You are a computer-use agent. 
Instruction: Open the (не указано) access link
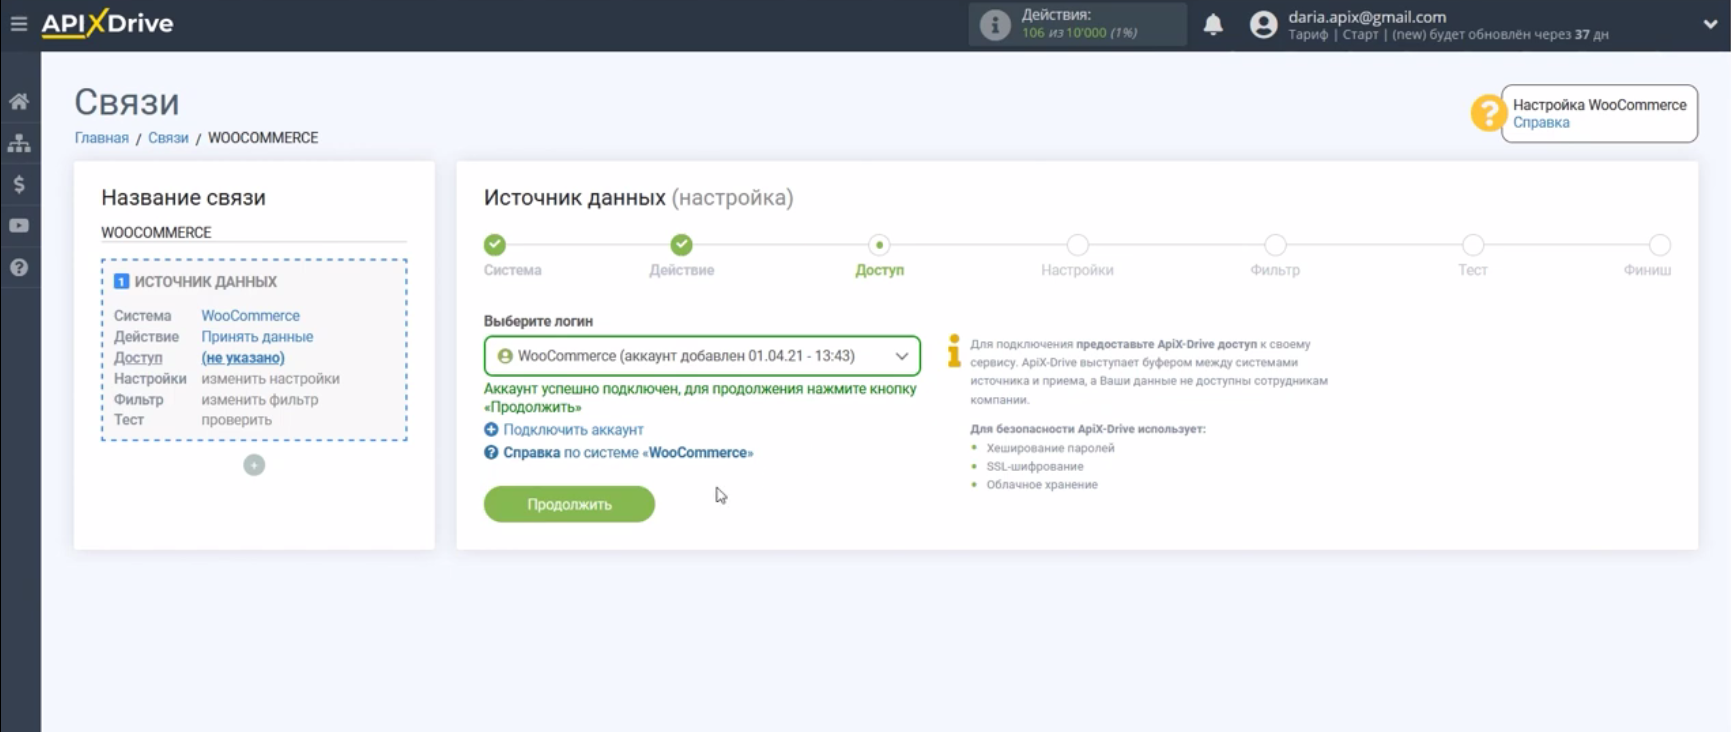pos(243,358)
